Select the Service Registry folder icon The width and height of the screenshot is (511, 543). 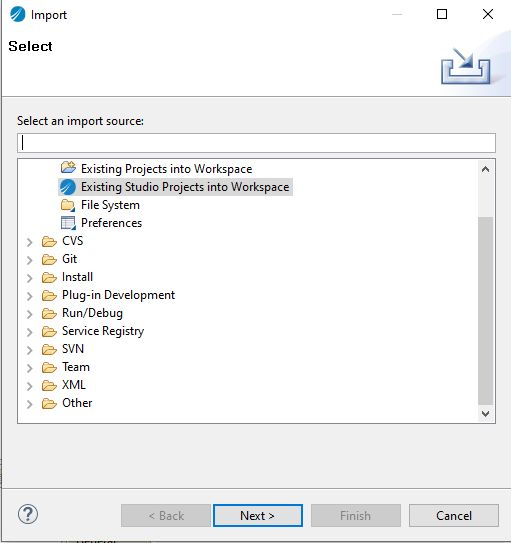49,331
